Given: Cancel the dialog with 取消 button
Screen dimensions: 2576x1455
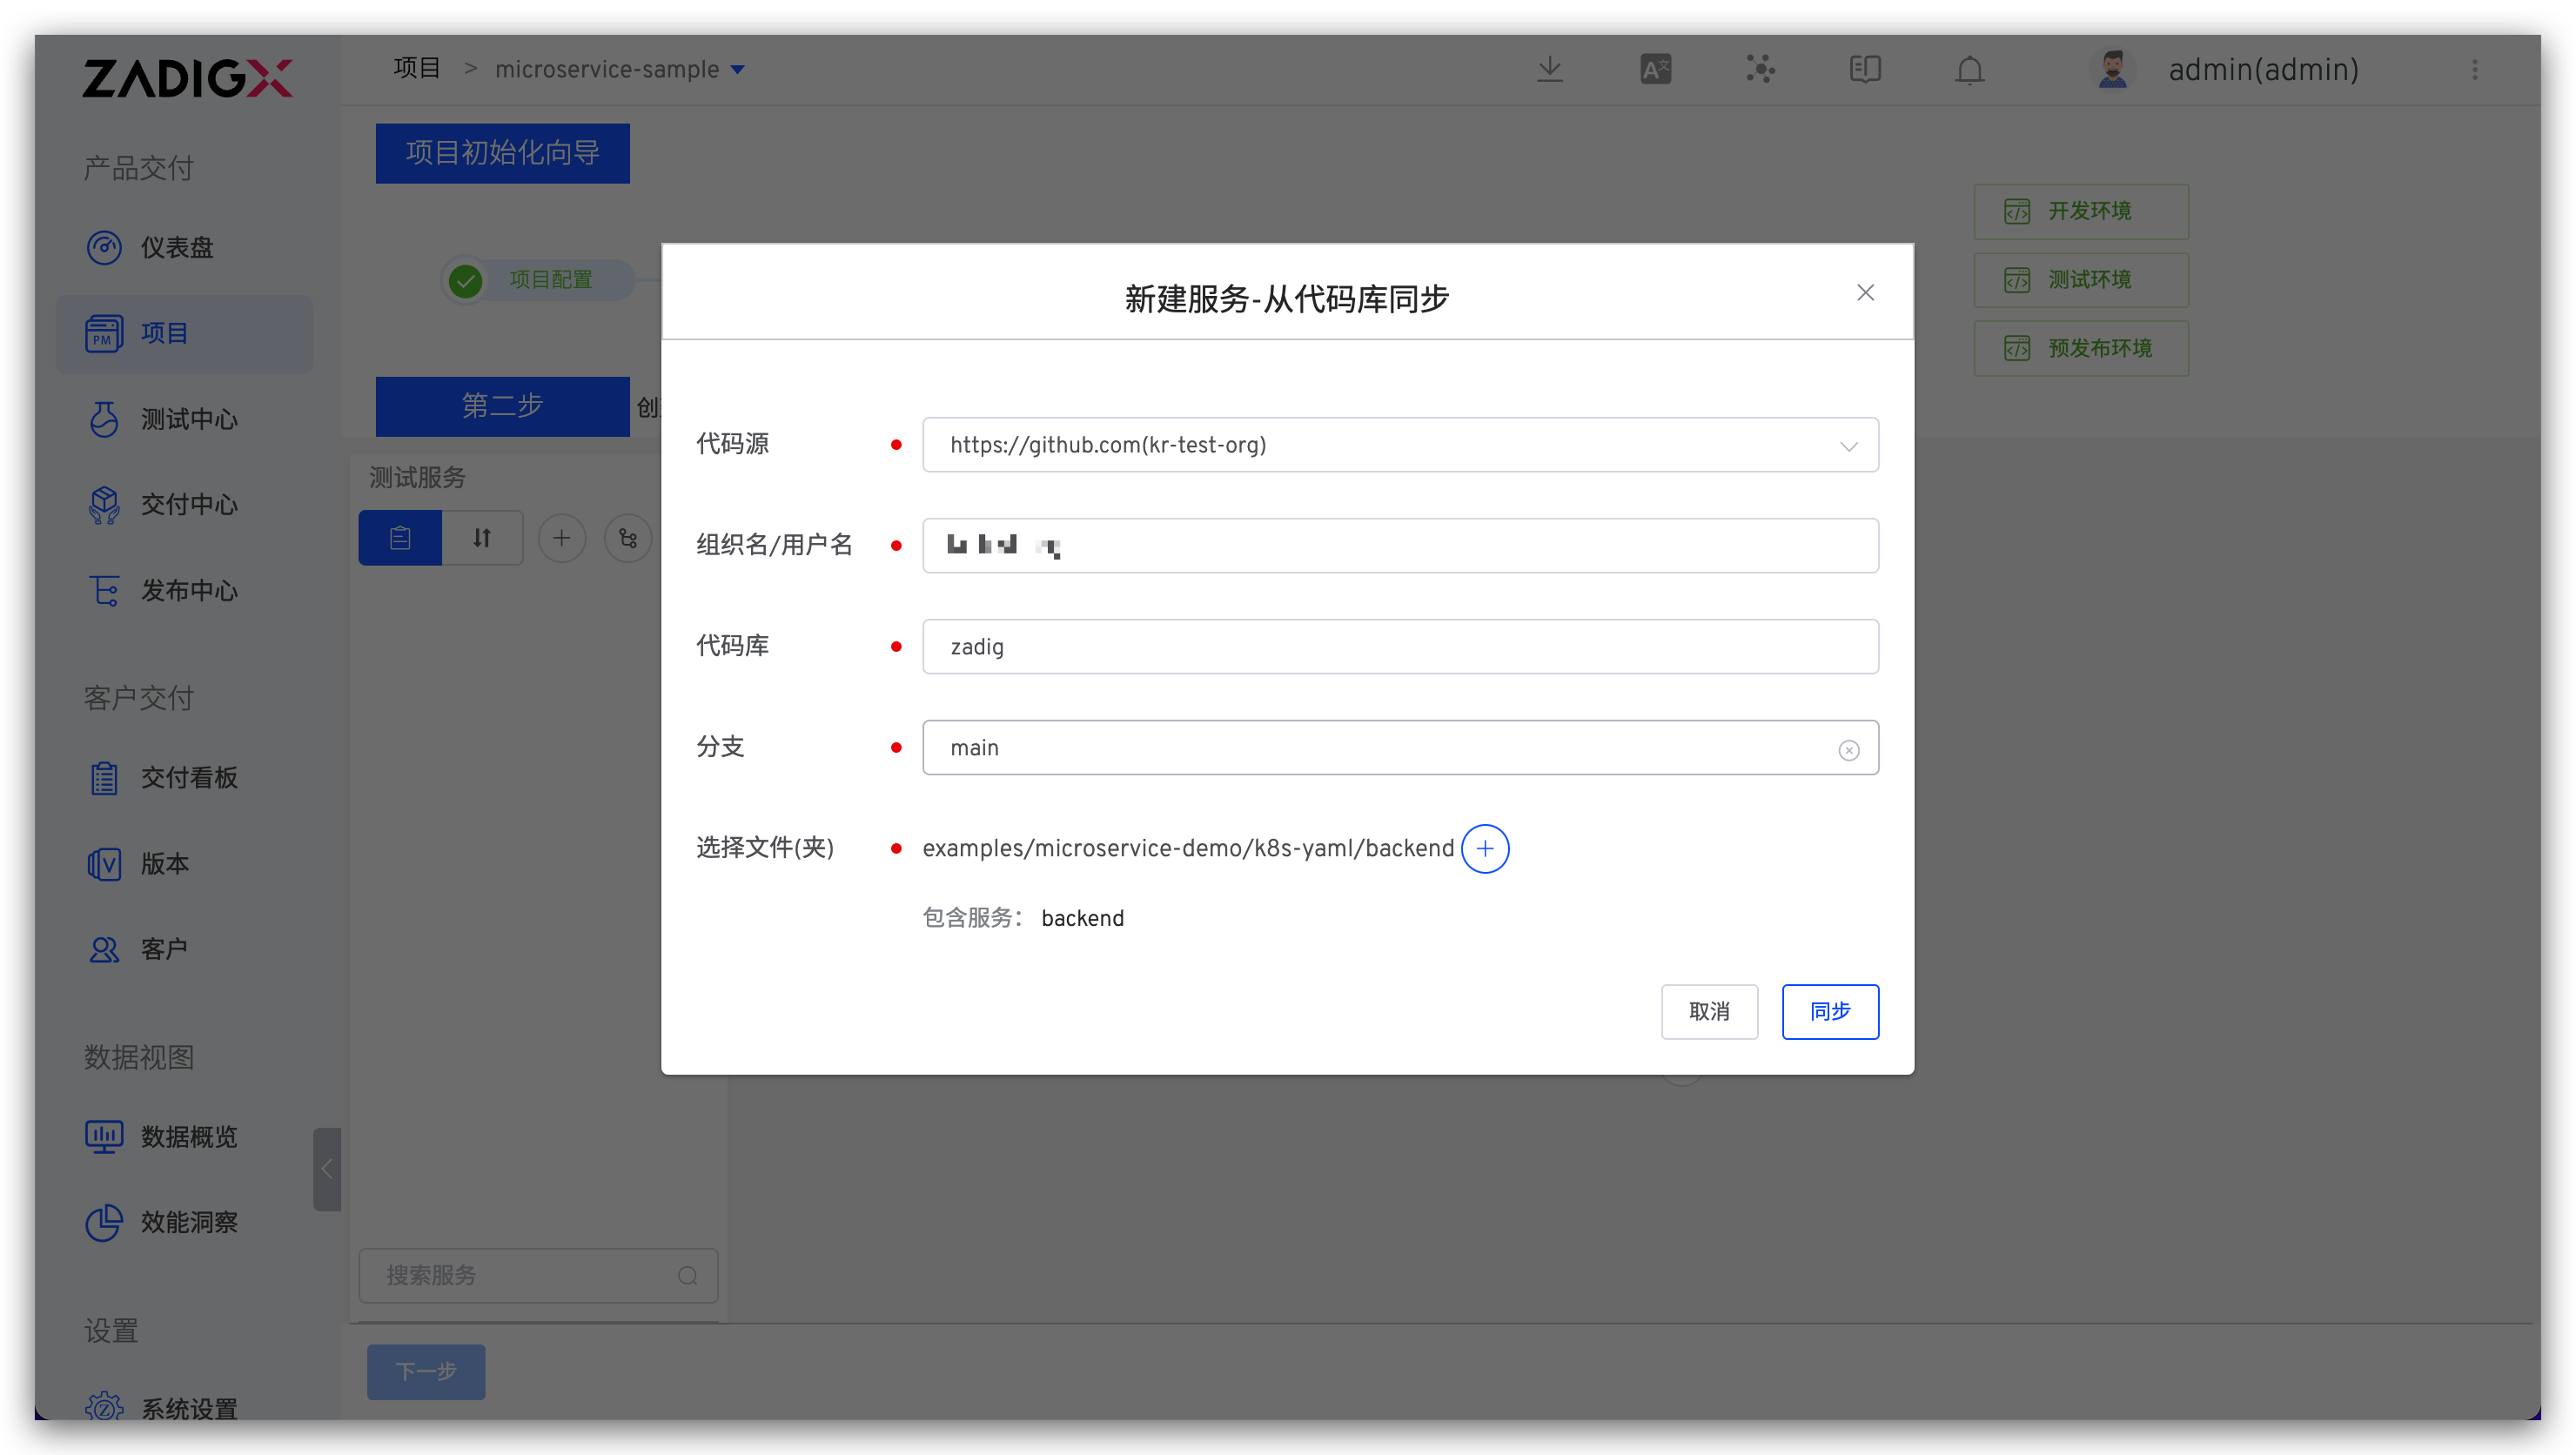Looking at the screenshot, I should tap(1710, 1011).
